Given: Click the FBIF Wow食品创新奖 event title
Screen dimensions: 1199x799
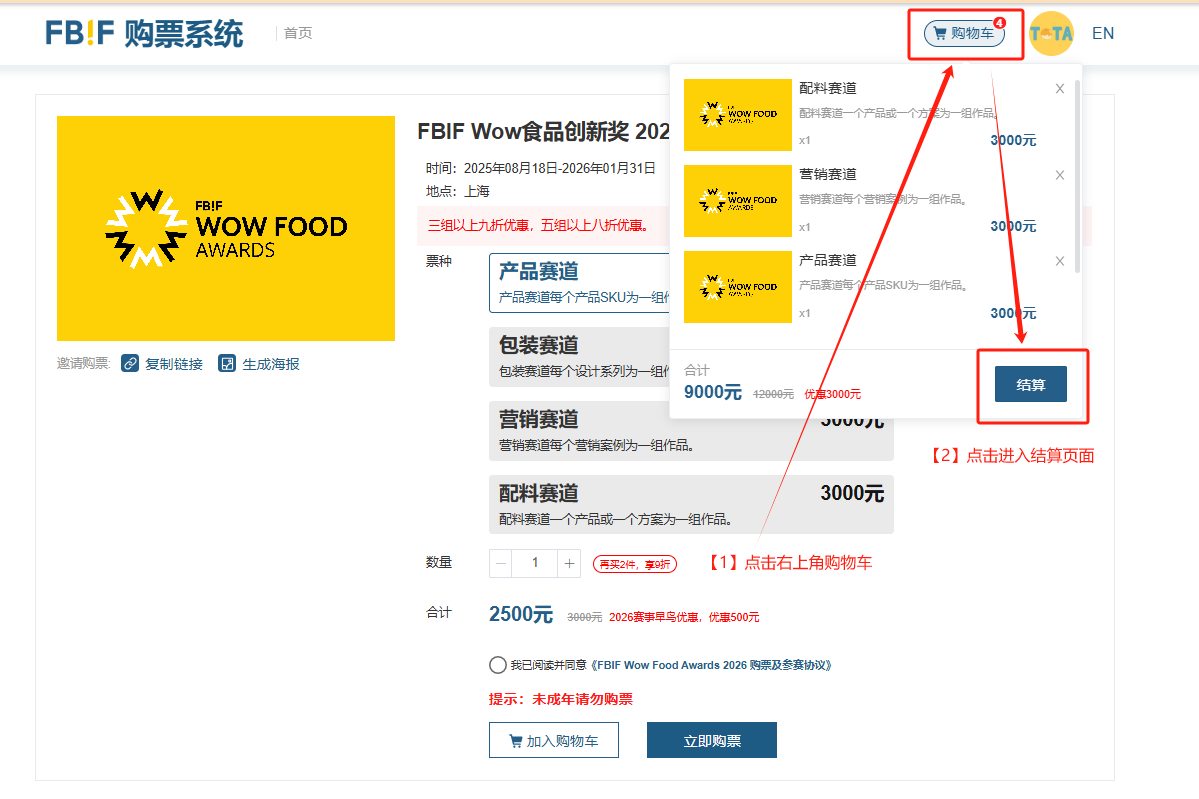Looking at the screenshot, I should coord(544,132).
